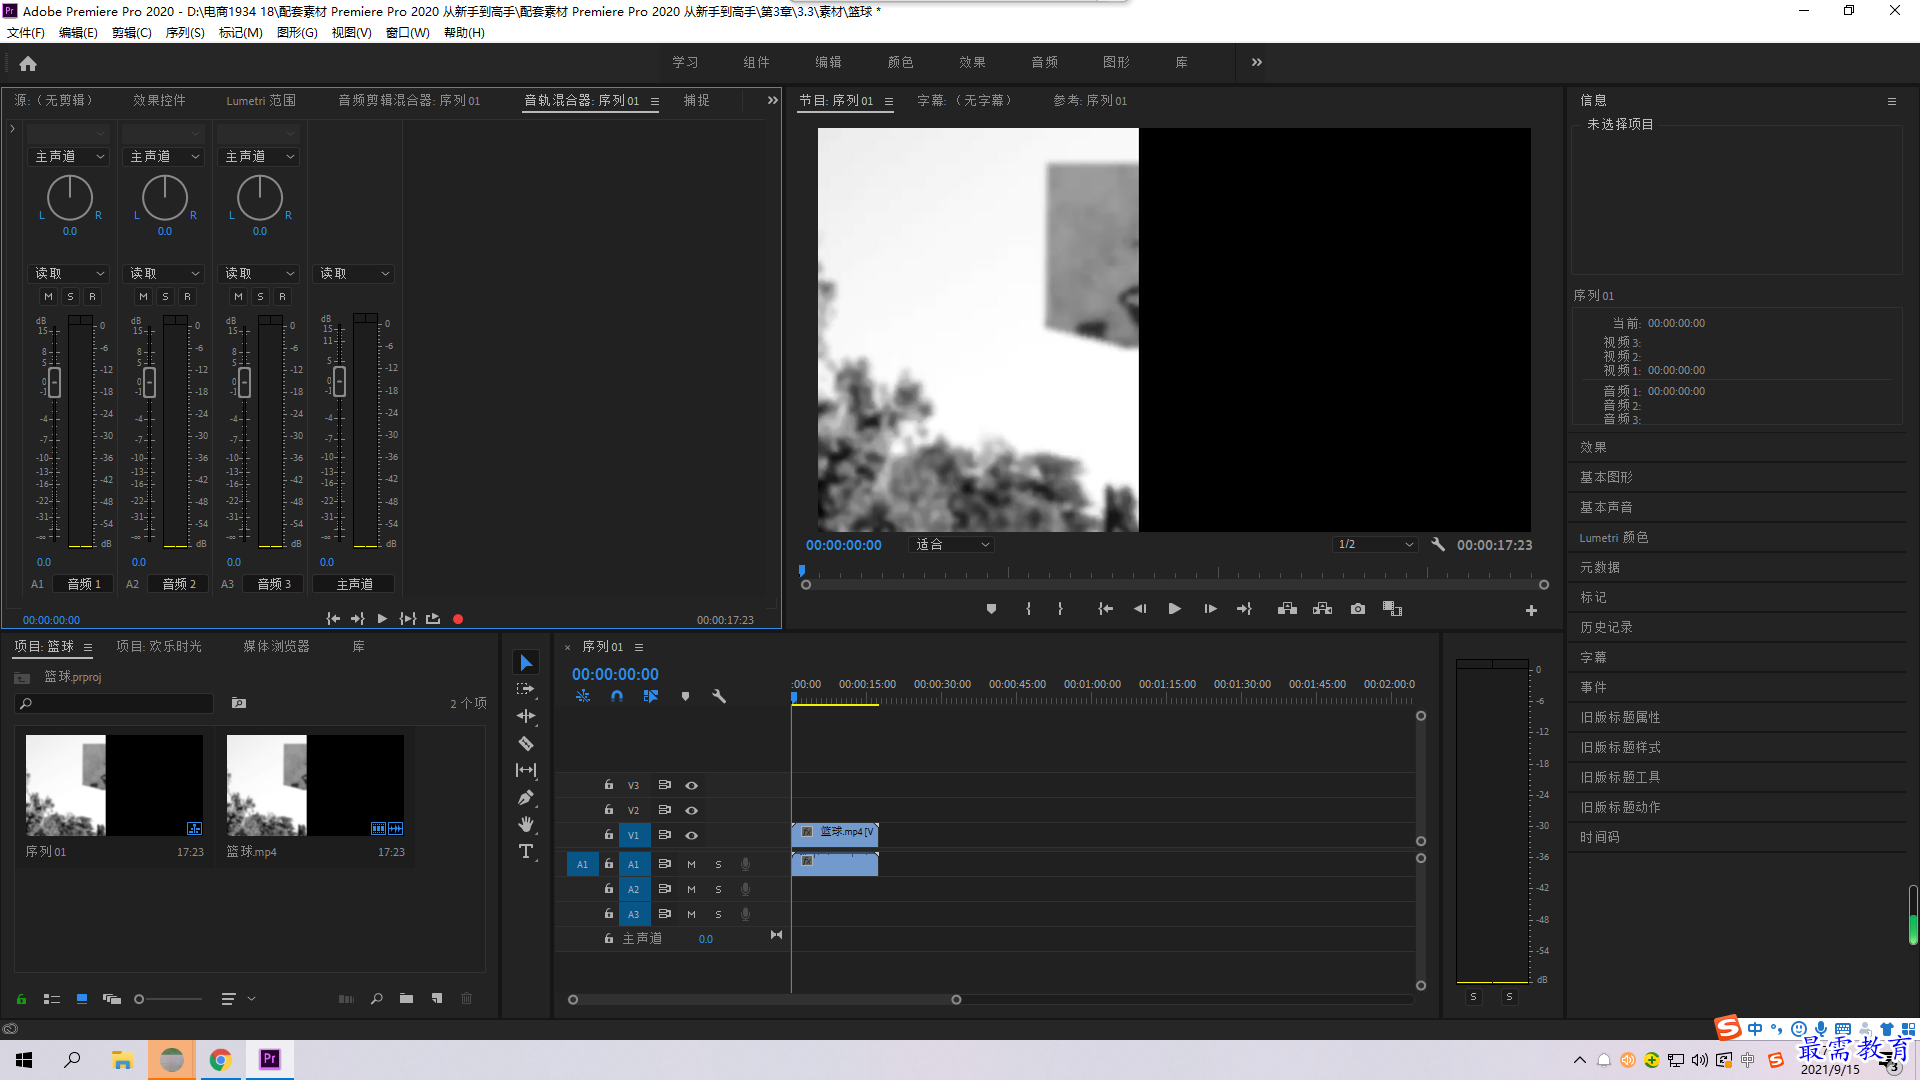
Task: Click the Home icon
Action: [x=28, y=63]
